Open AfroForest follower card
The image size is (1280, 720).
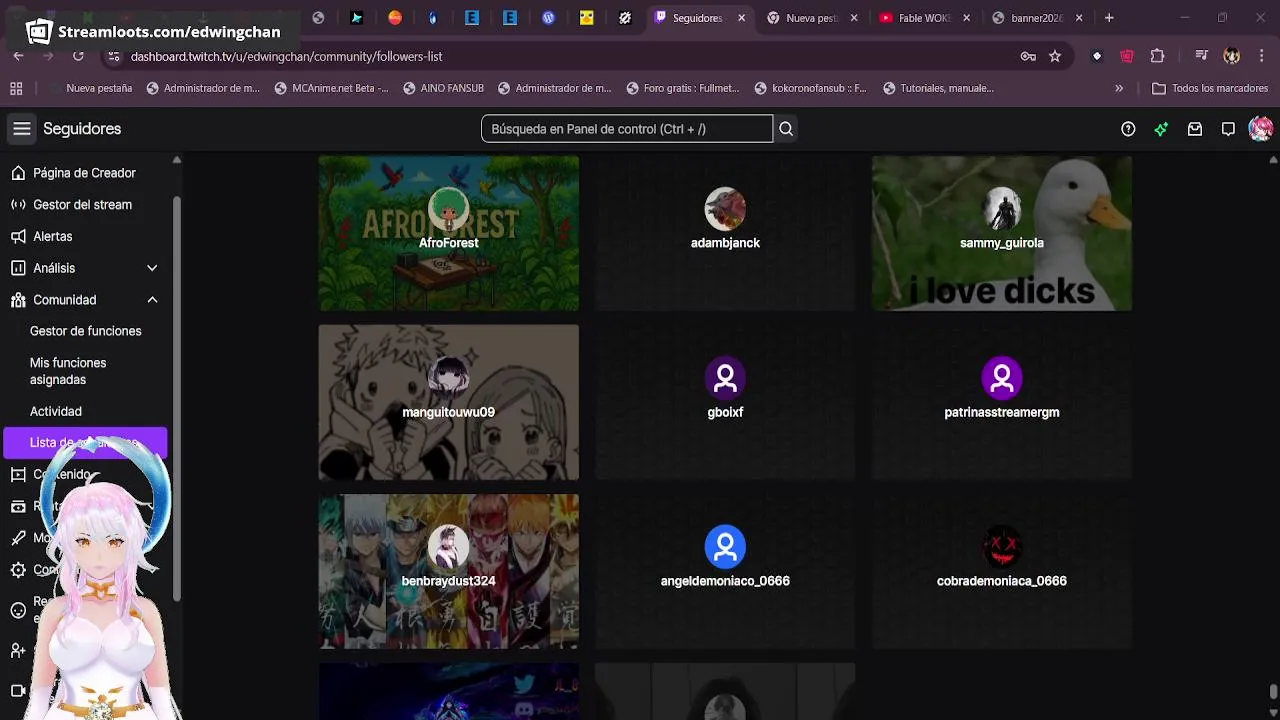(x=448, y=233)
